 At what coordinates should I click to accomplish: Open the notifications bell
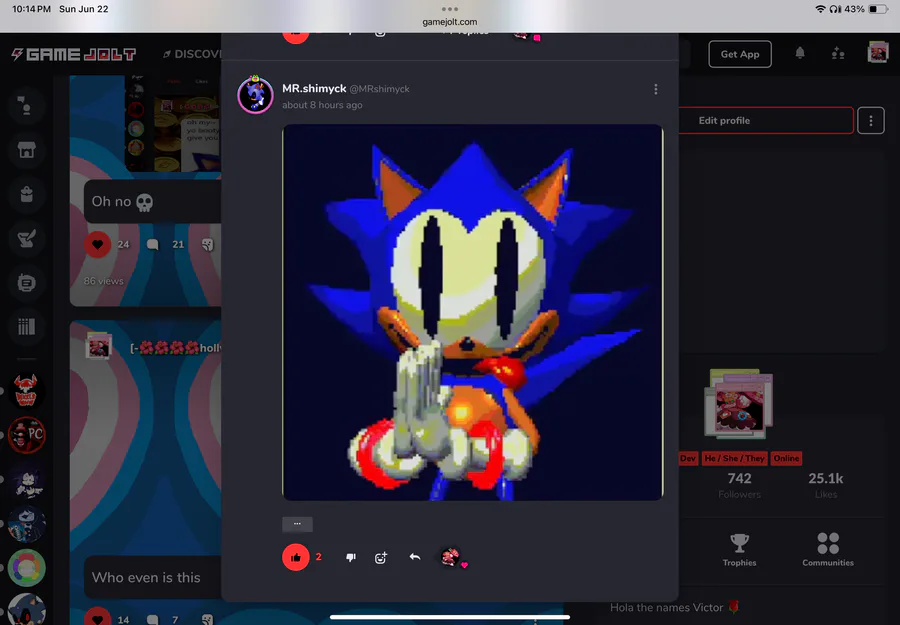pyautogui.click(x=800, y=53)
